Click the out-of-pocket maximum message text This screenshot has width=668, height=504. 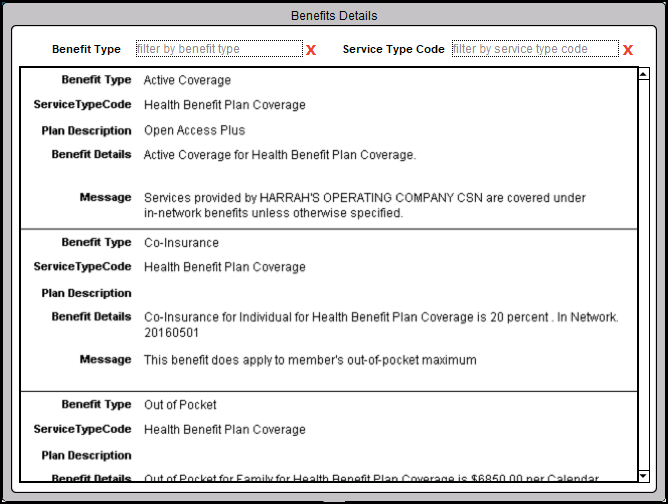[x=310, y=360]
